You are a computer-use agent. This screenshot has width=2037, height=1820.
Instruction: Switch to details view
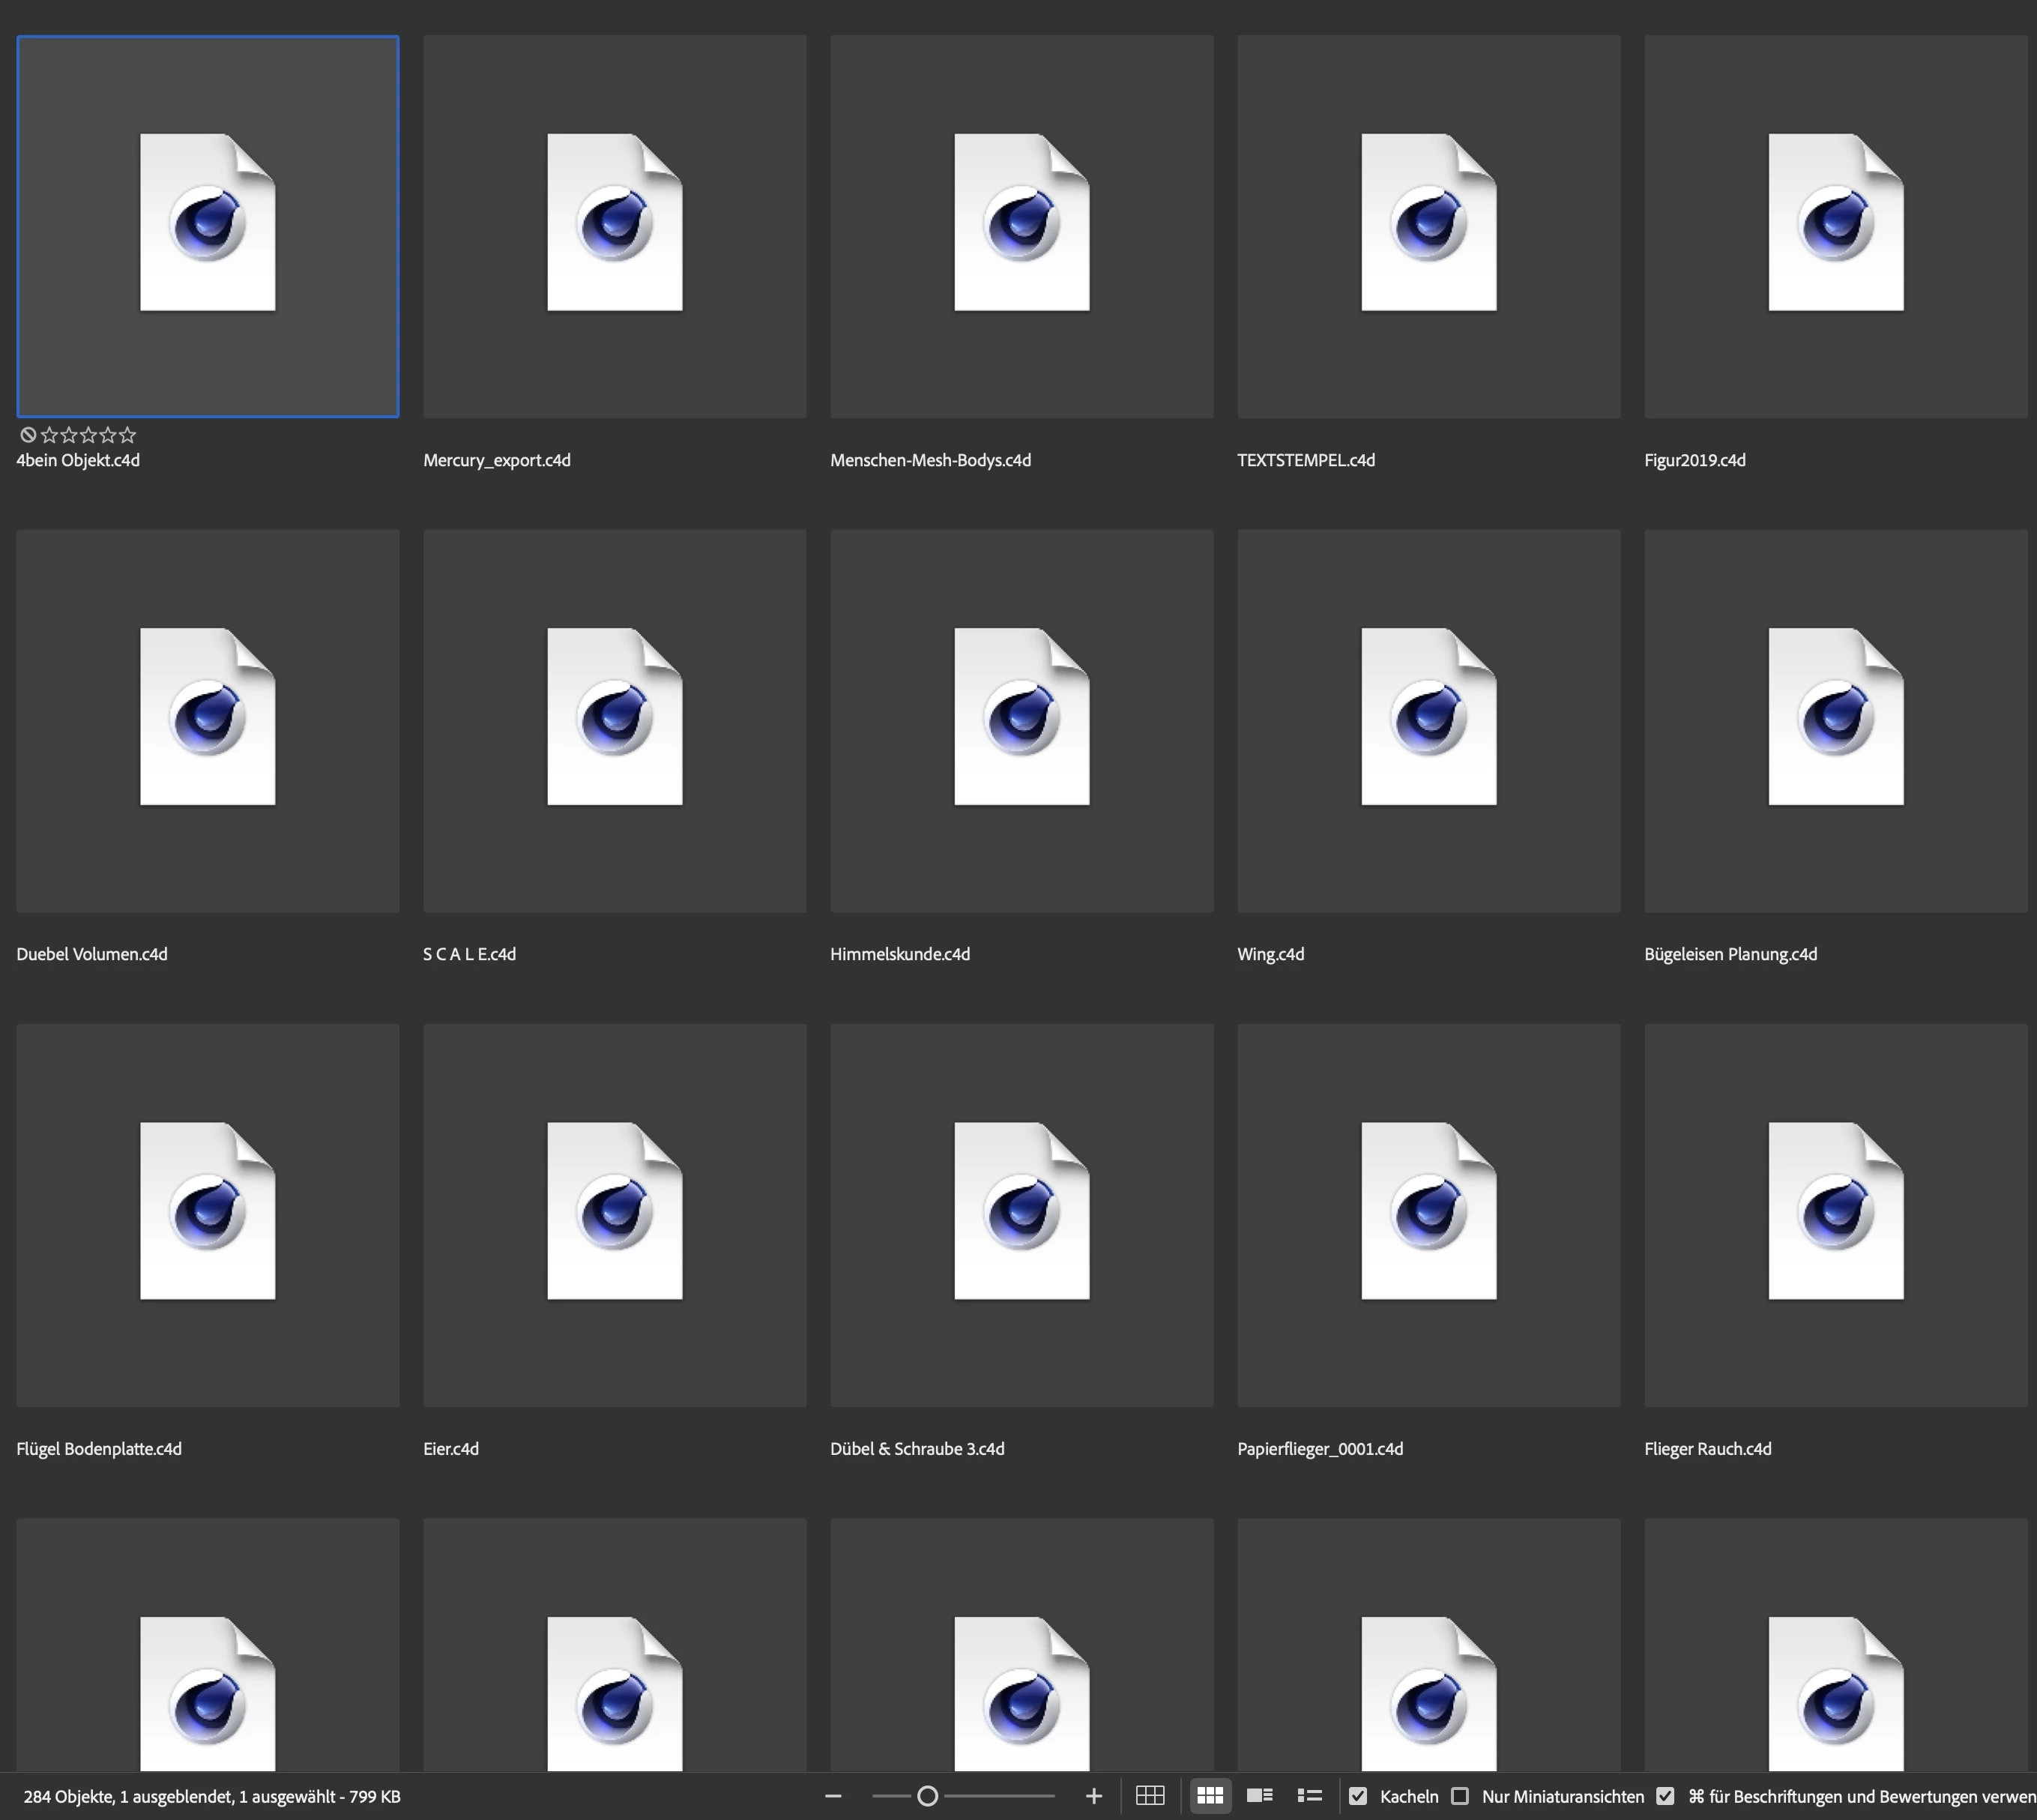pyautogui.click(x=1259, y=1796)
